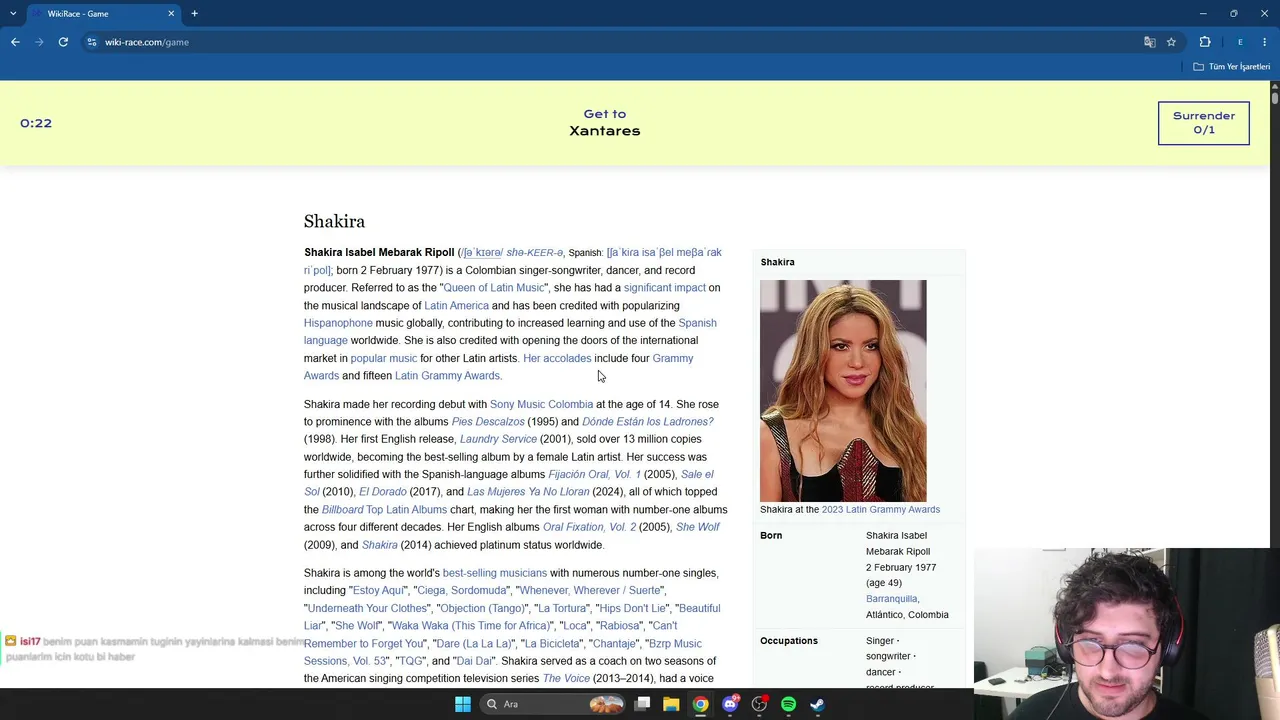This screenshot has height=720, width=1280.
Task: Follow the Latin Grammy Awards link in the intro
Action: [x=448, y=376]
